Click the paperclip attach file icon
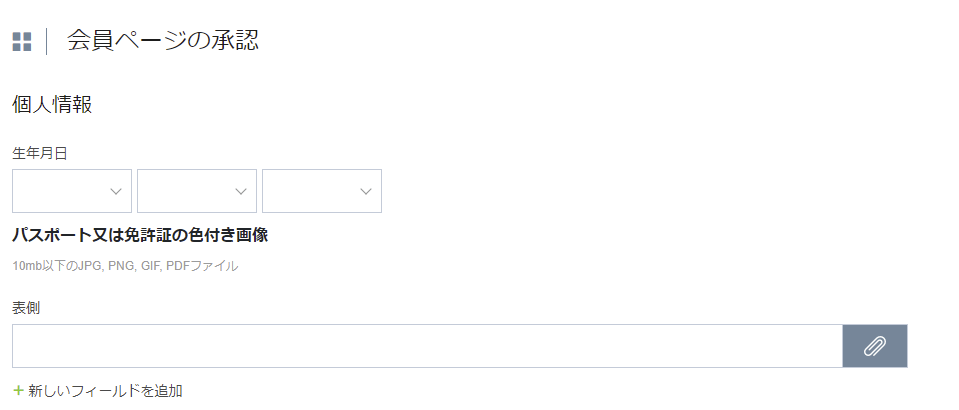This screenshot has height=410, width=959. pos(875,346)
